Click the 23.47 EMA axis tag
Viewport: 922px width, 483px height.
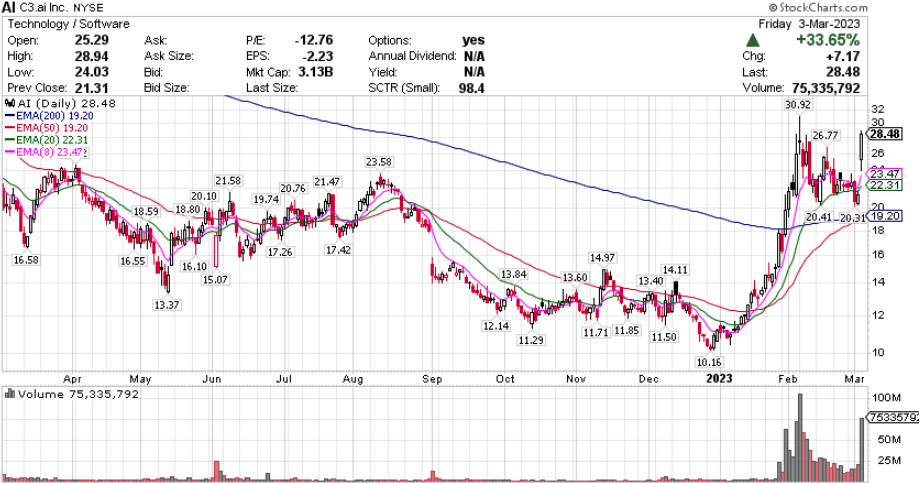(885, 174)
